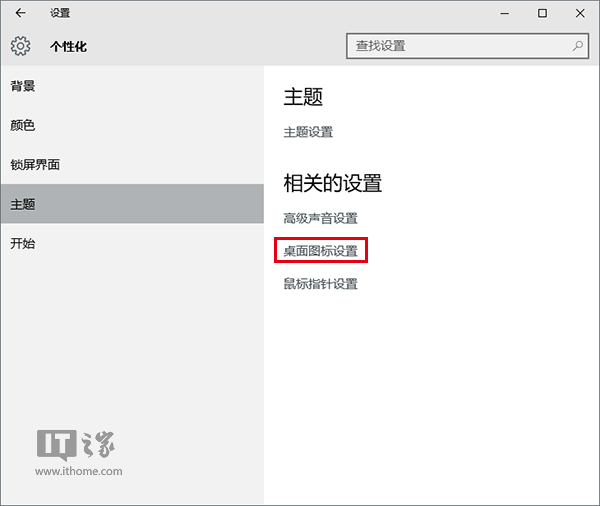Screen dimensions: 600x506
Task: Minimize the 设置 window
Action: [x=505, y=13]
